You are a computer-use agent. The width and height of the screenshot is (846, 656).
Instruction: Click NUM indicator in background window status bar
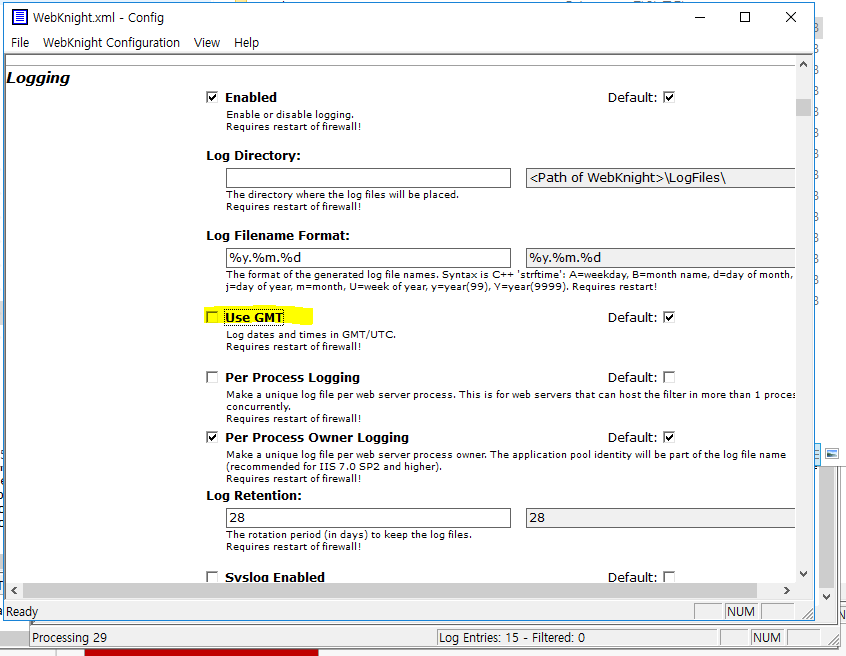pyautogui.click(x=767, y=638)
